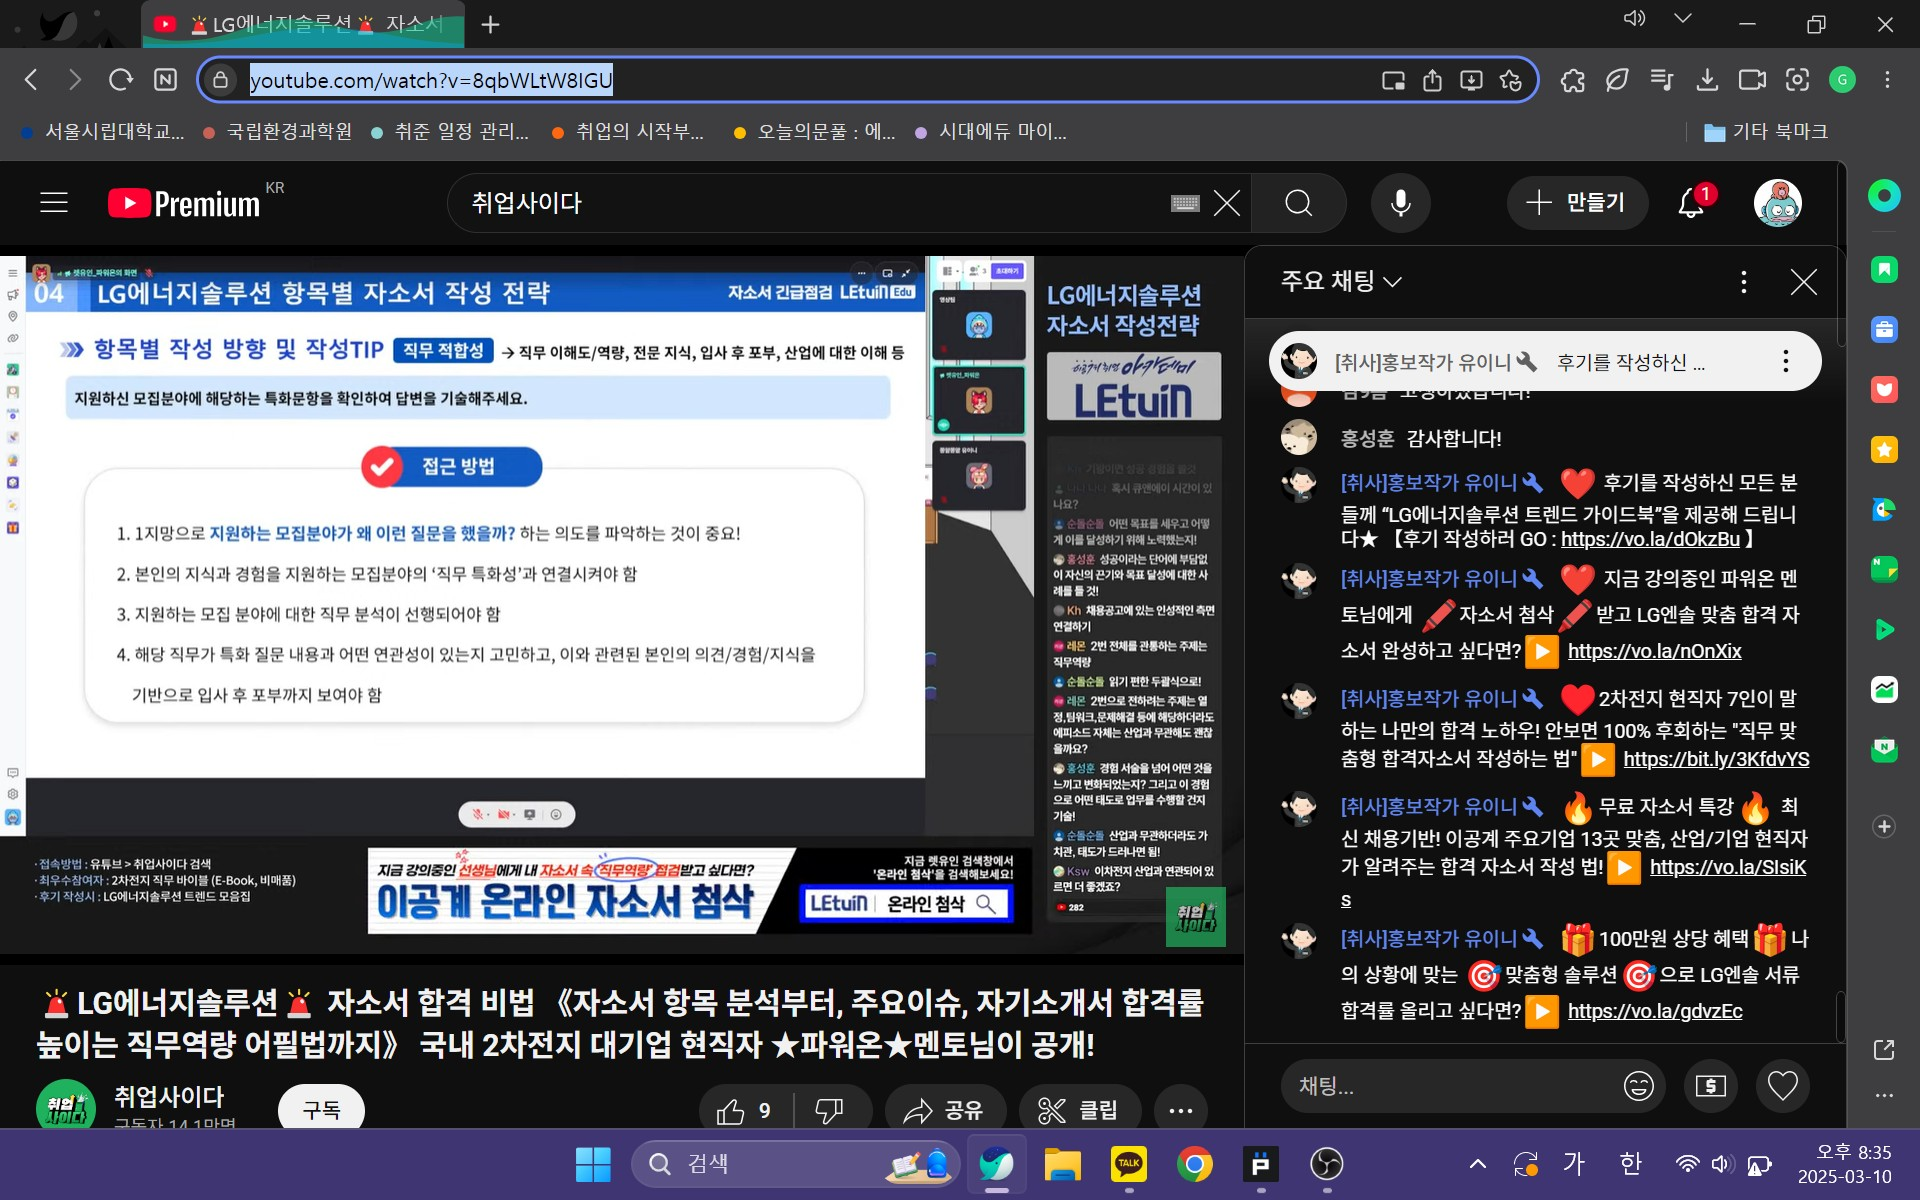The height and width of the screenshot is (1200, 1920).
Task: Open more actions ellipsis beside 클립
Action: (1180, 1110)
